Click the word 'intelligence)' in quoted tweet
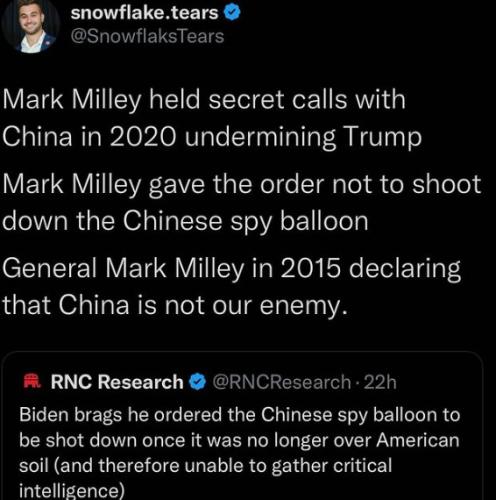Image resolution: width=496 pixels, height=500 pixels. (x=72, y=490)
